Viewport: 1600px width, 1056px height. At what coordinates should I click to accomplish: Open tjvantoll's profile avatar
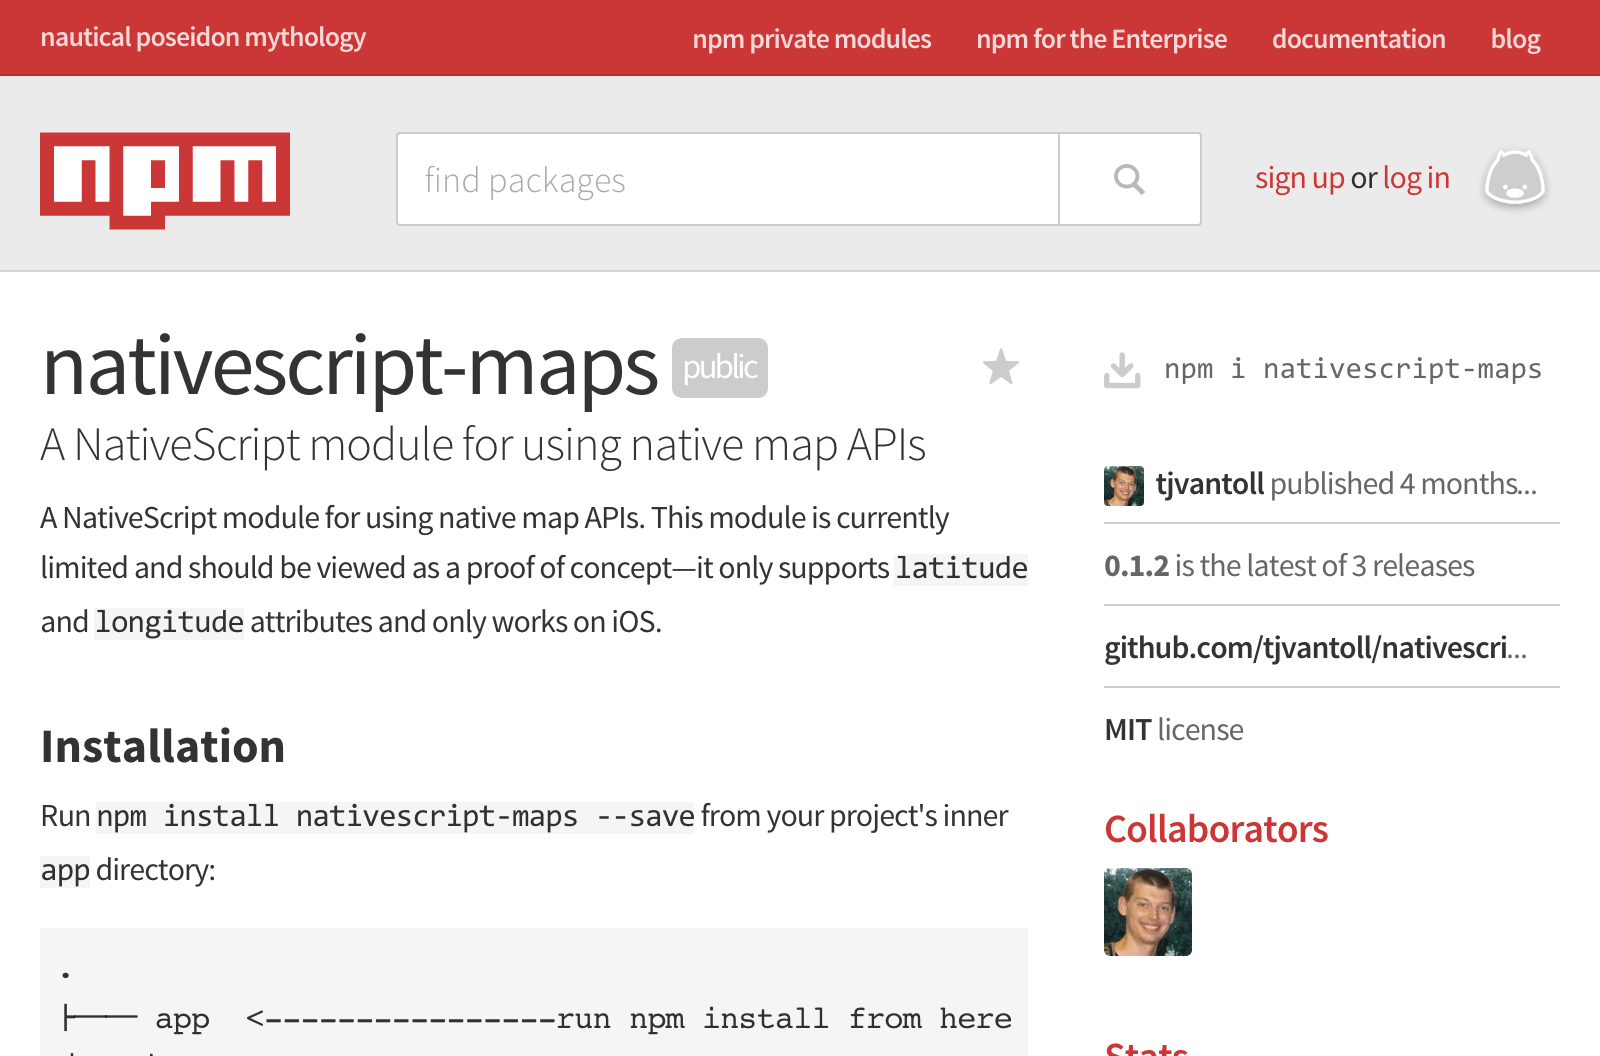click(x=1124, y=485)
